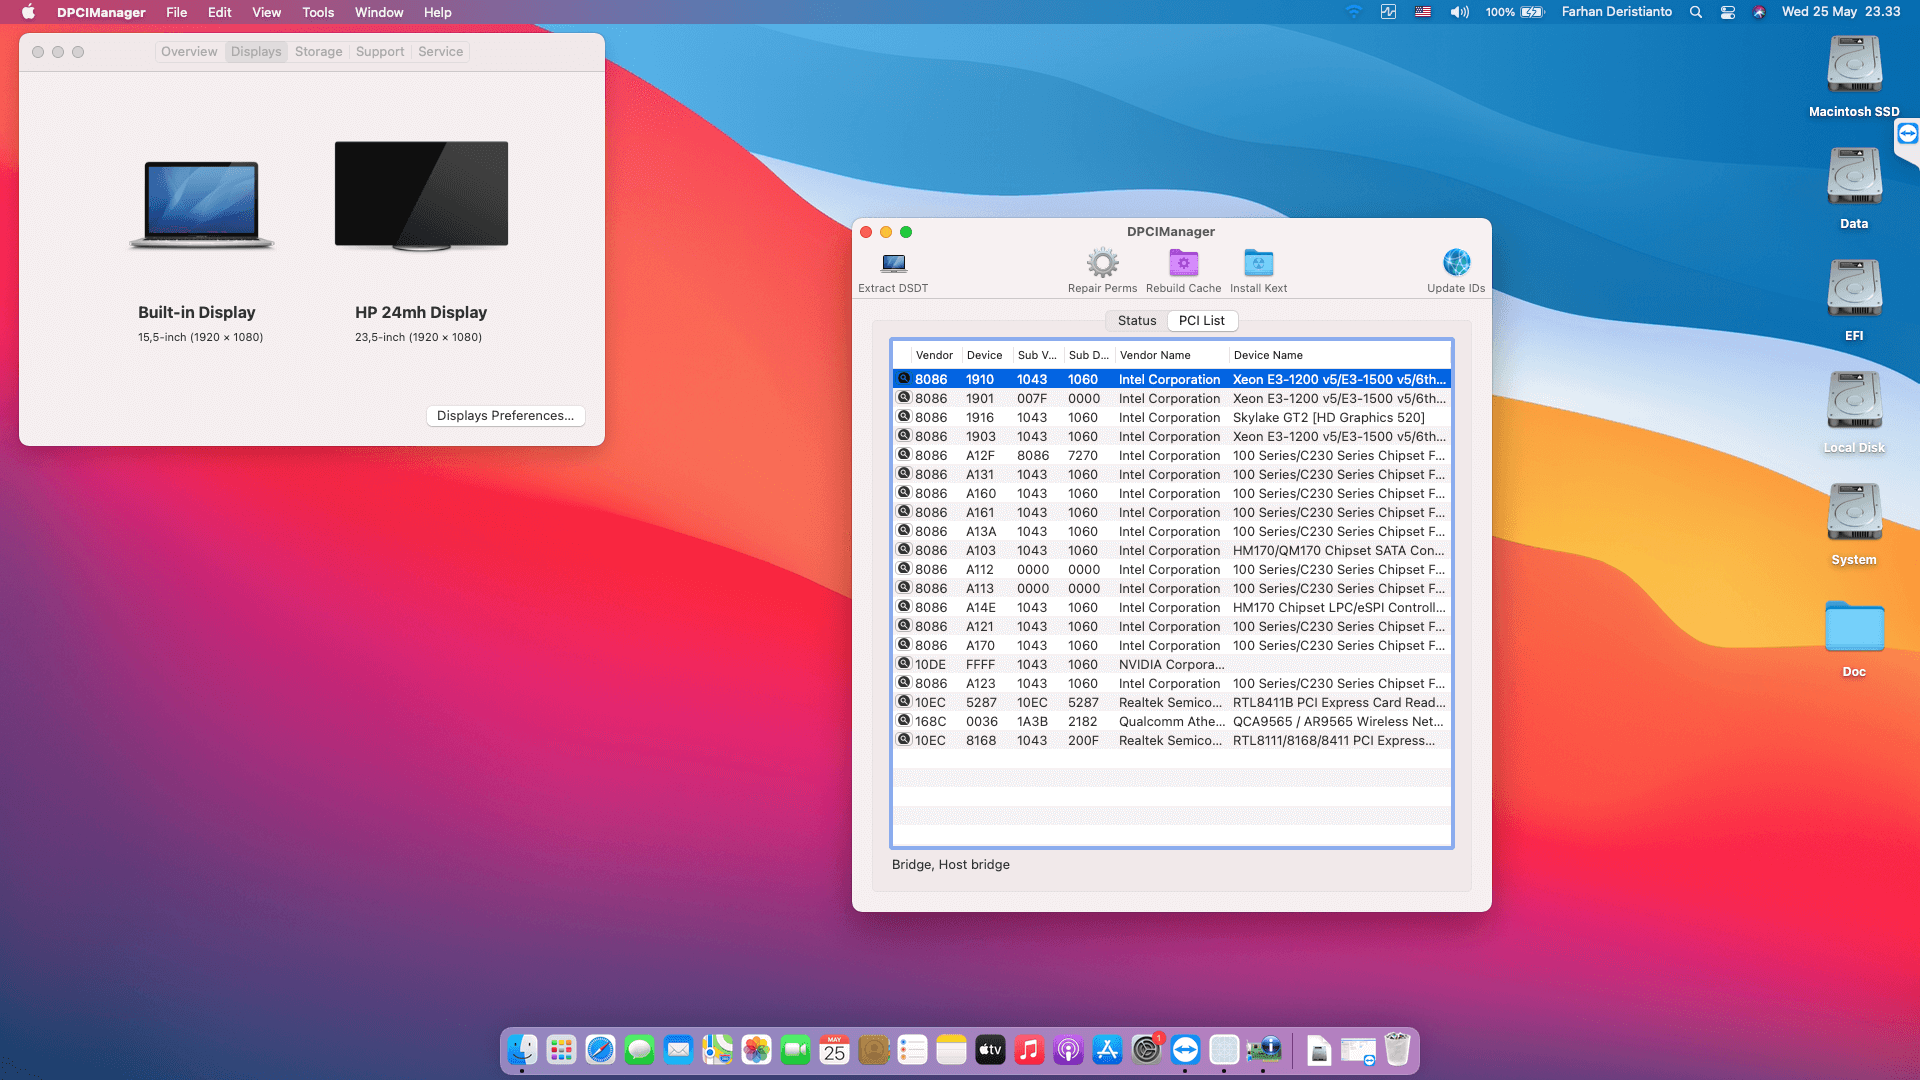1920x1080 pixels.
Task: Select the RTL8411B PCI Express Card Reader row
Action: pos(1172,703)
